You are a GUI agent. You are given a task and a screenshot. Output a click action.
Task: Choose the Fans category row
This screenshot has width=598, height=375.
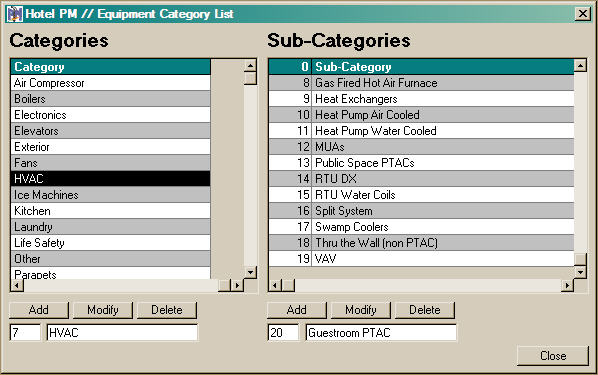pyautogui.click(x=111, y=163)
